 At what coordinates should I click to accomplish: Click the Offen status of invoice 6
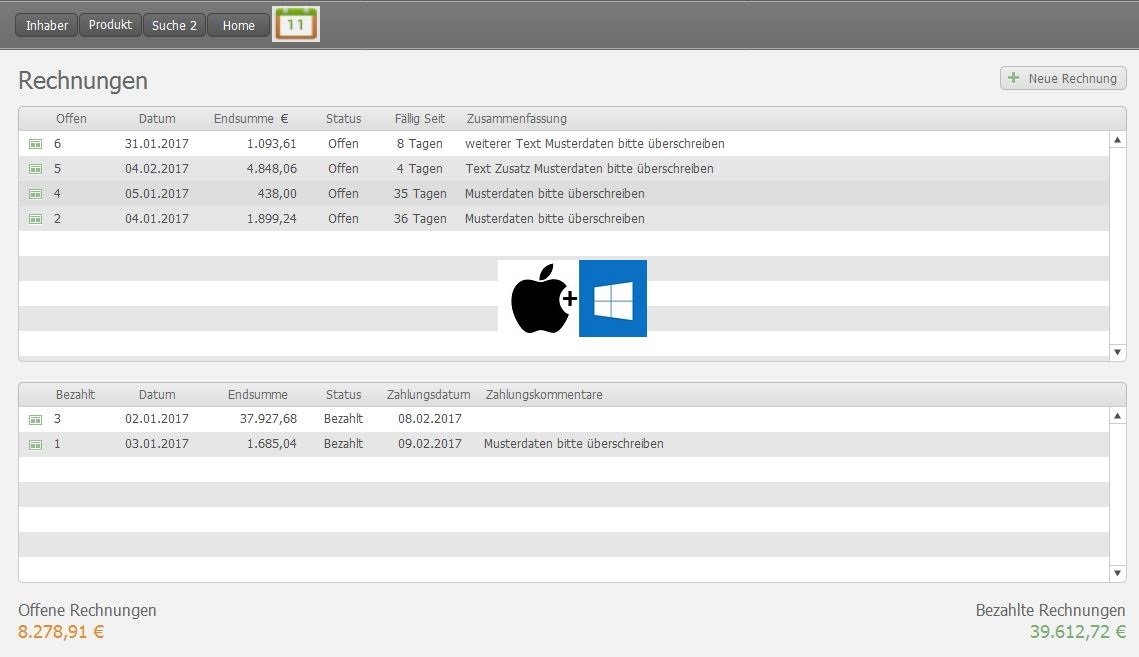(x=343, y=144)
